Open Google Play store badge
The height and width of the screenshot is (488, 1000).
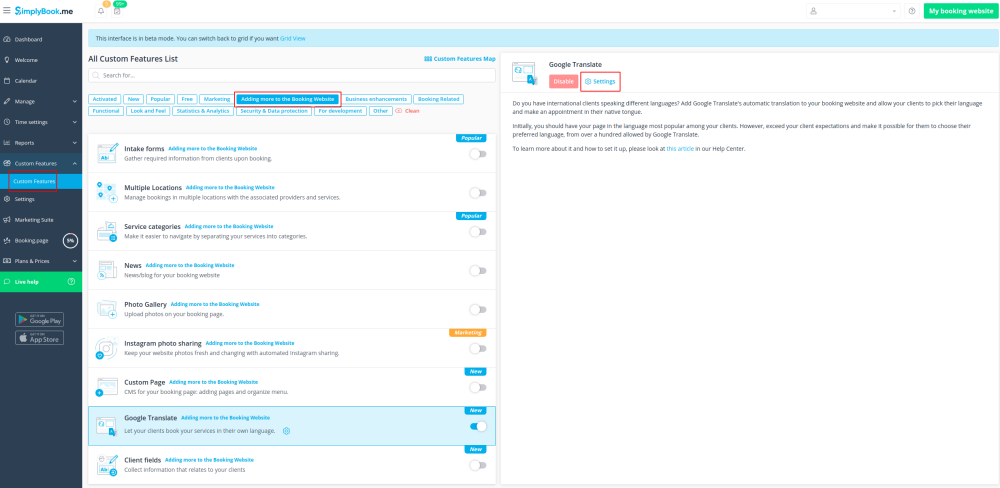coord(40,320)
